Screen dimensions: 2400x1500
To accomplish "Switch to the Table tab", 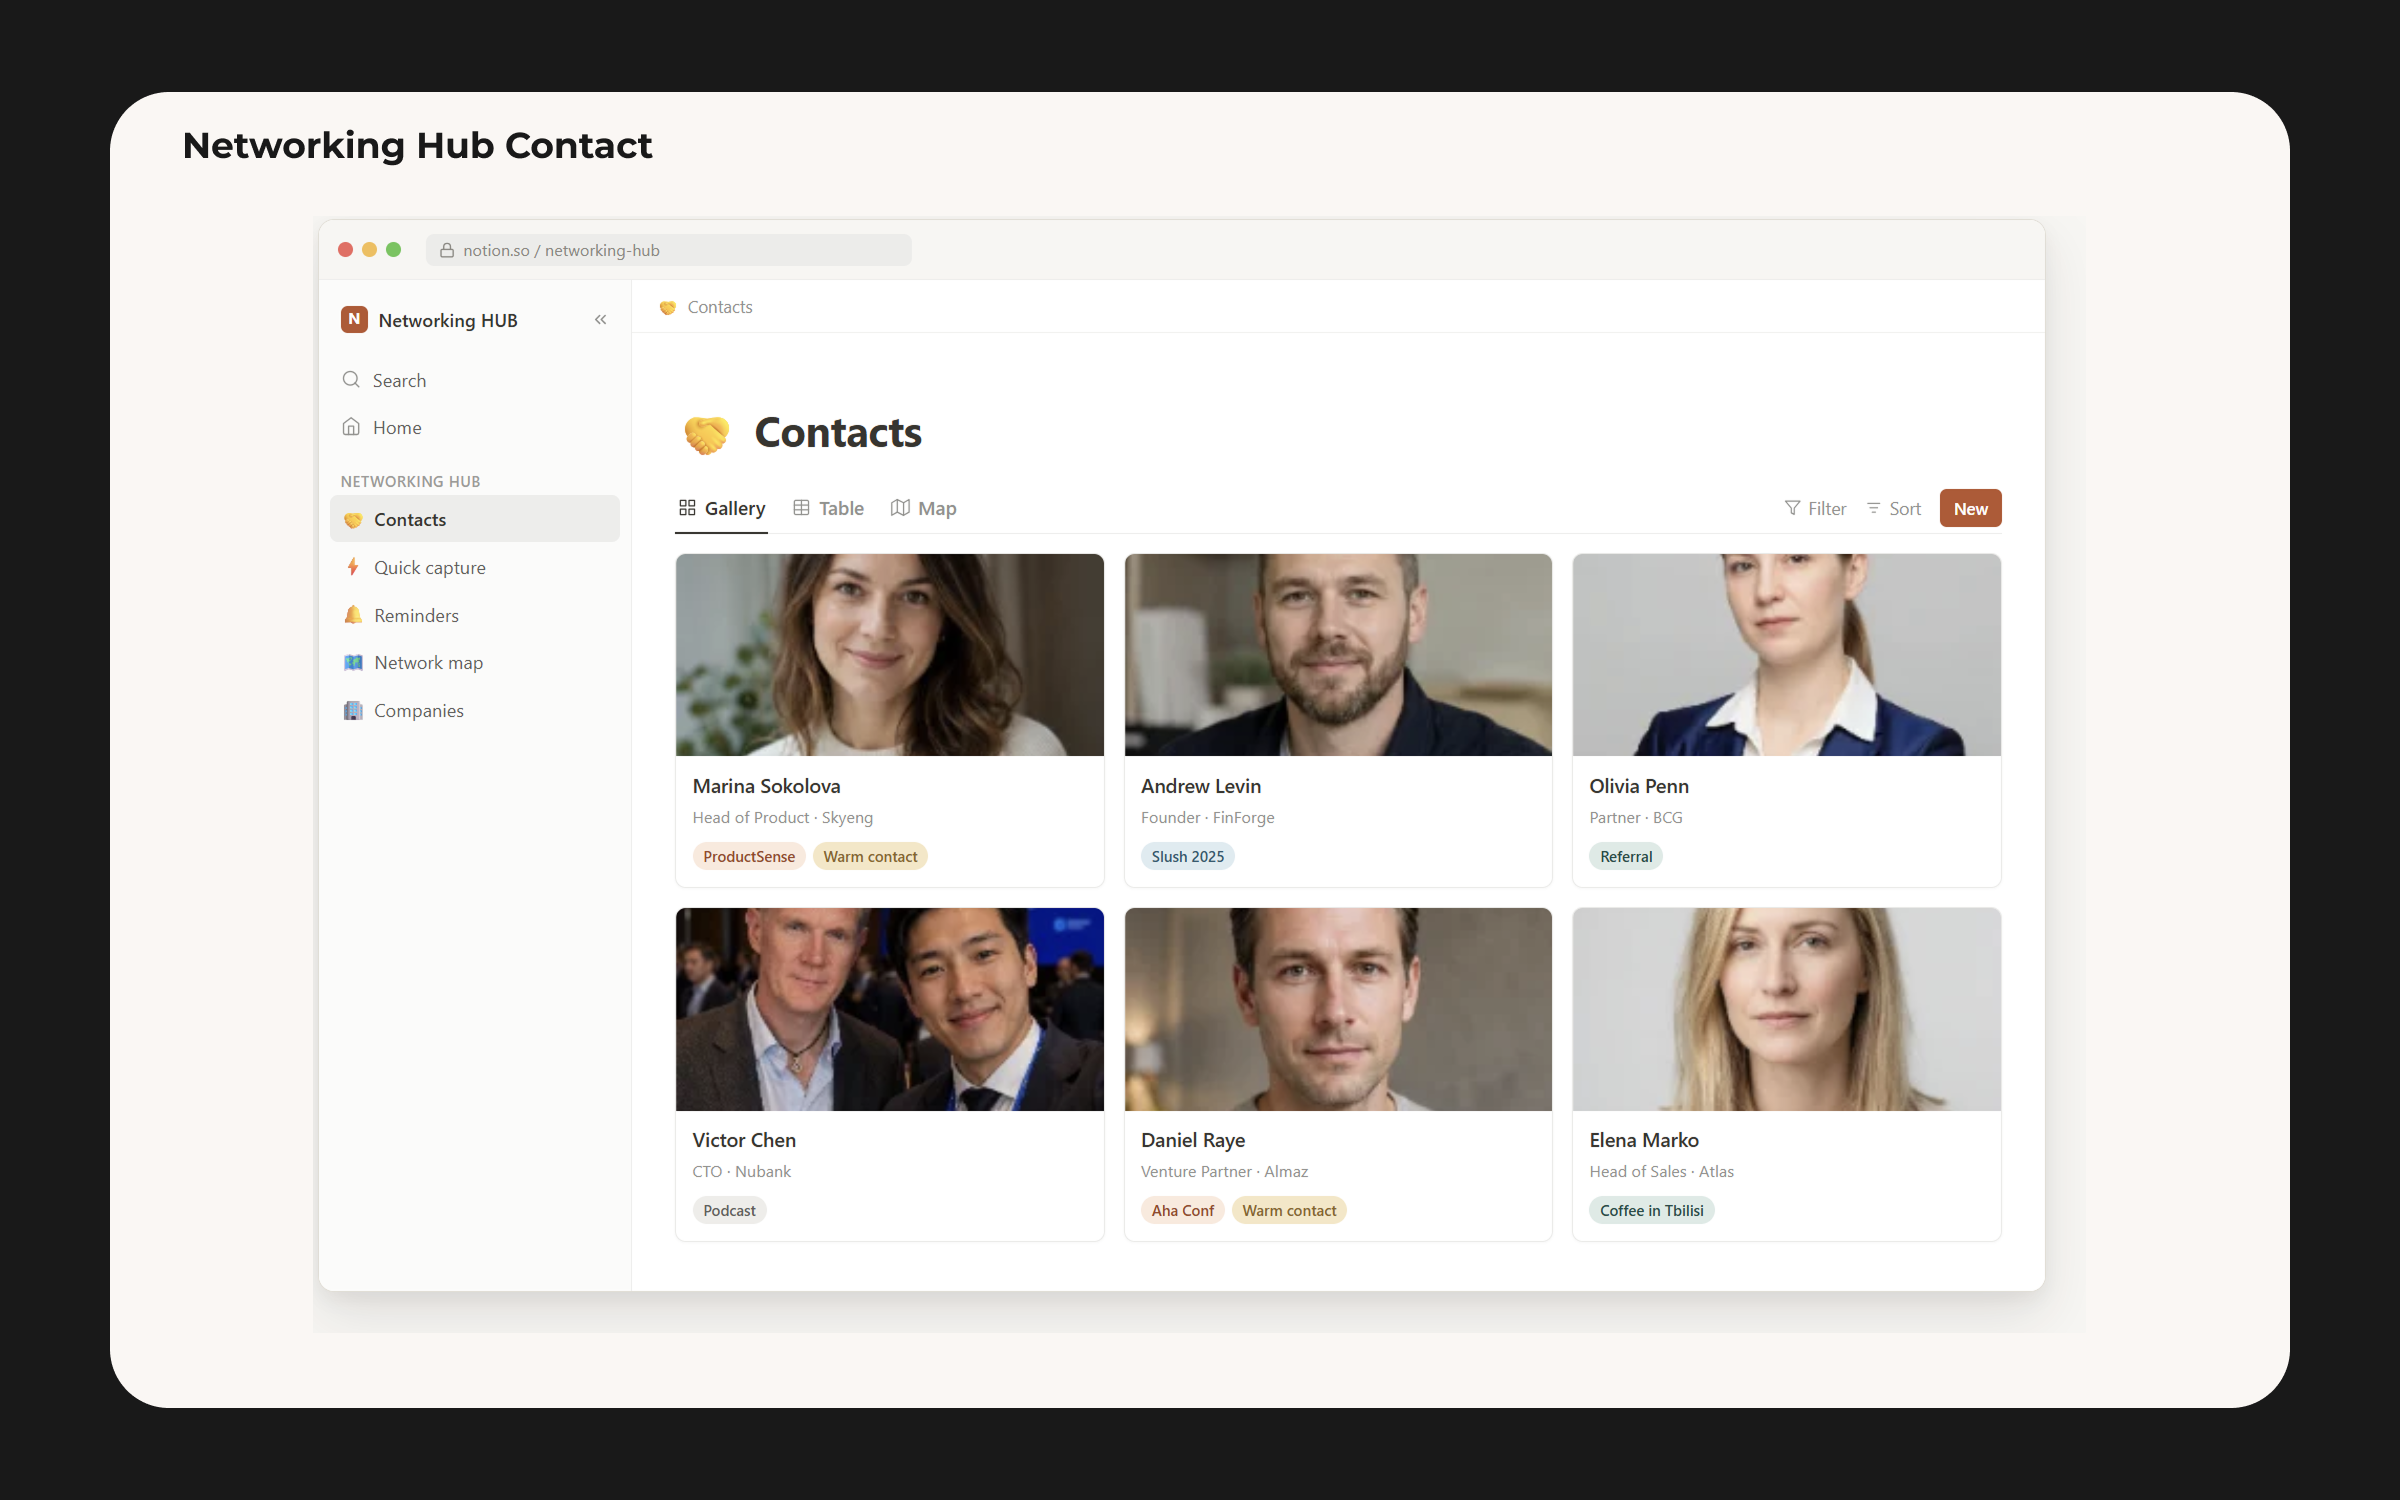I will 828,508.
